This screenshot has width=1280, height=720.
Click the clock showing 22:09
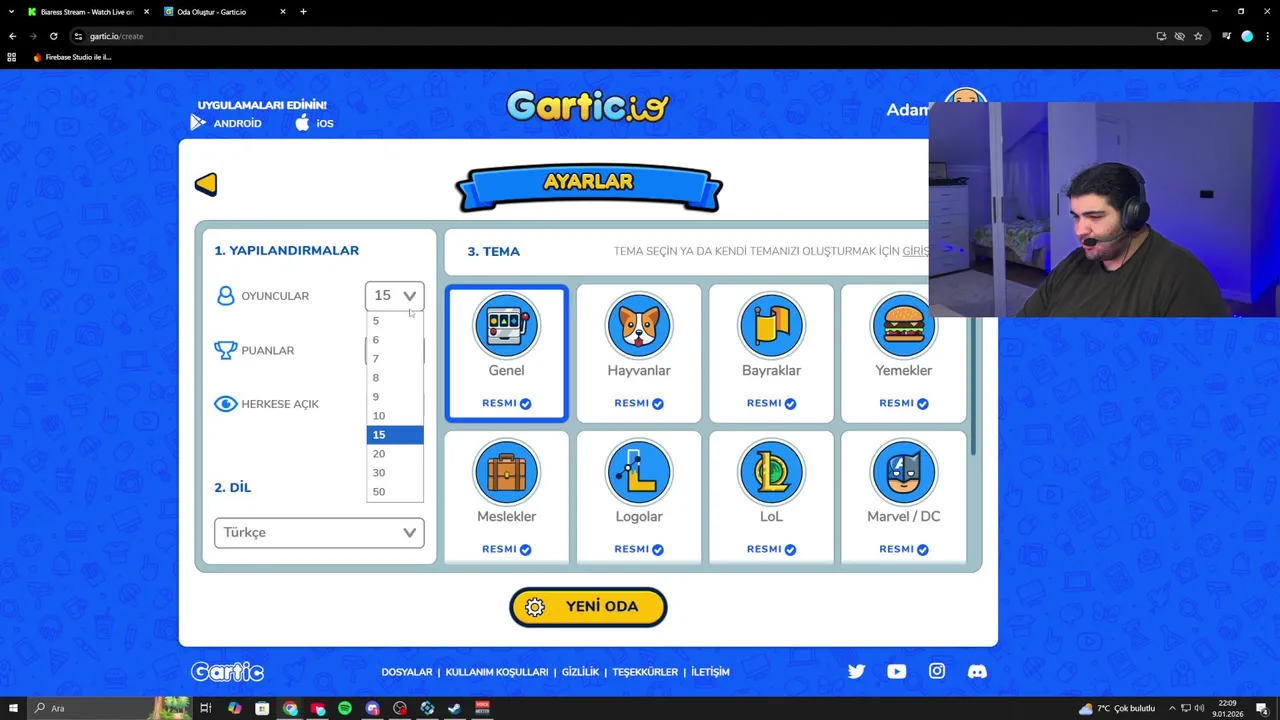click(1226, 708)
